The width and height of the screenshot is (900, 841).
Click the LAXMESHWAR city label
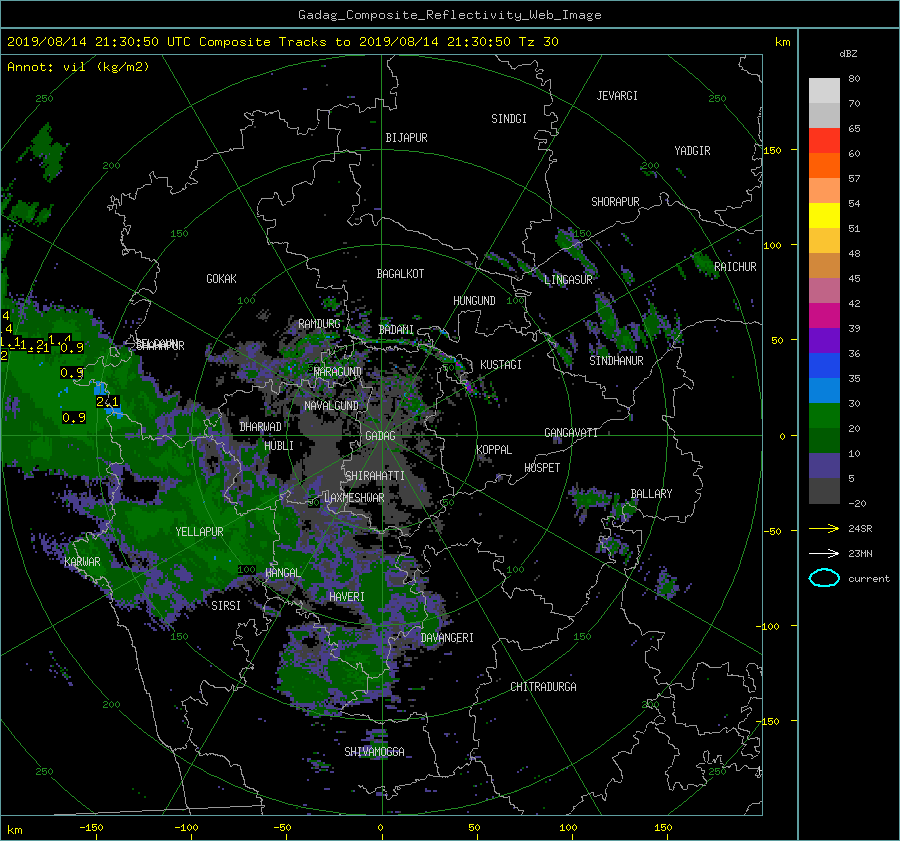pos(354,498)
